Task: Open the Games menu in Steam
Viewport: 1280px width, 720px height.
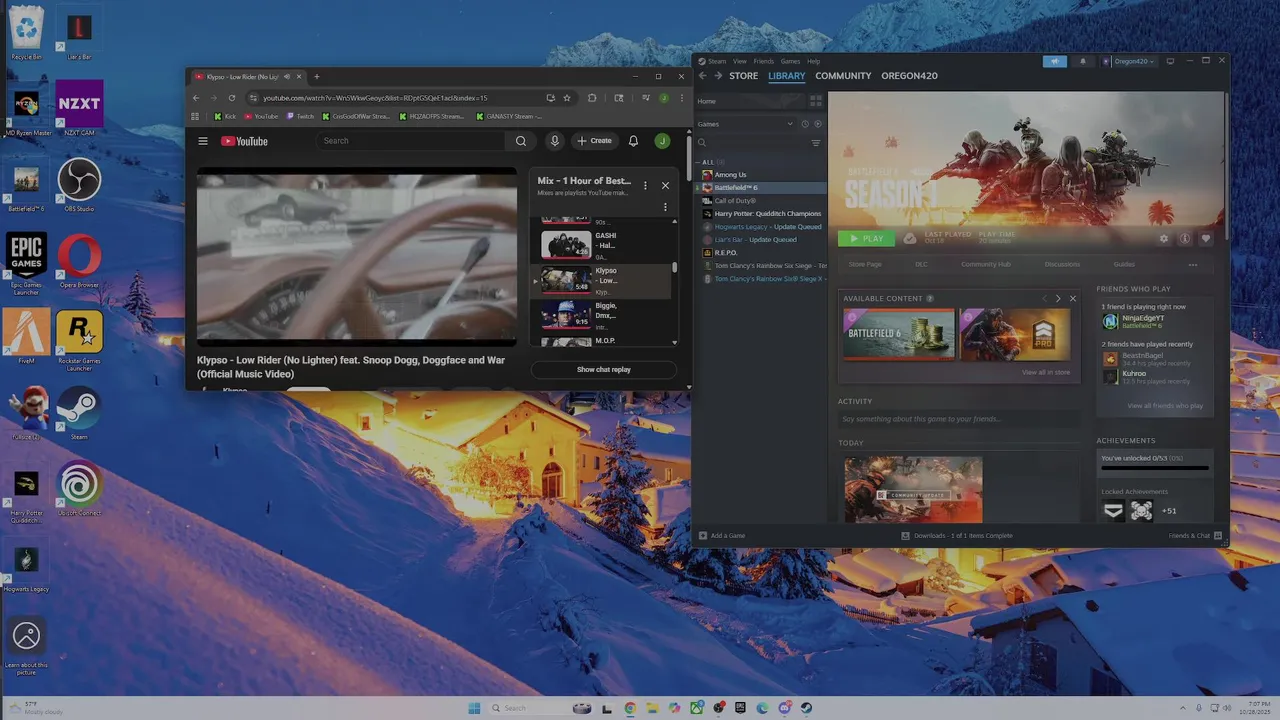Action: (x=790, y=61)
